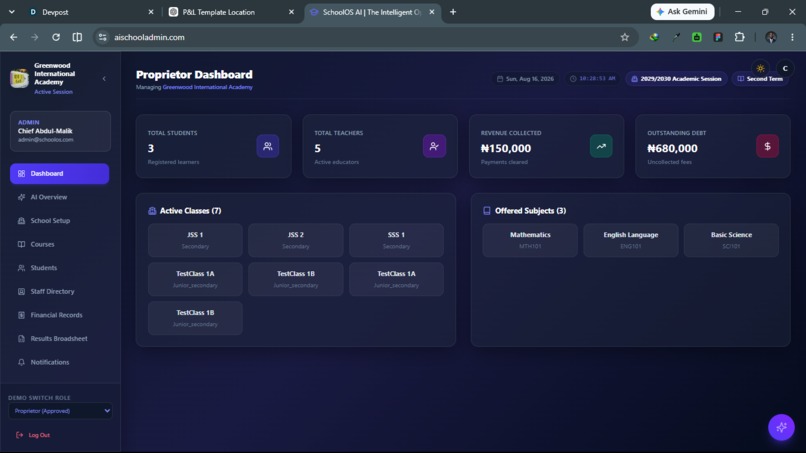Open the Dashboard sidebar item
The height and width of the screenshot is (453, 806).
pos(59,174)
